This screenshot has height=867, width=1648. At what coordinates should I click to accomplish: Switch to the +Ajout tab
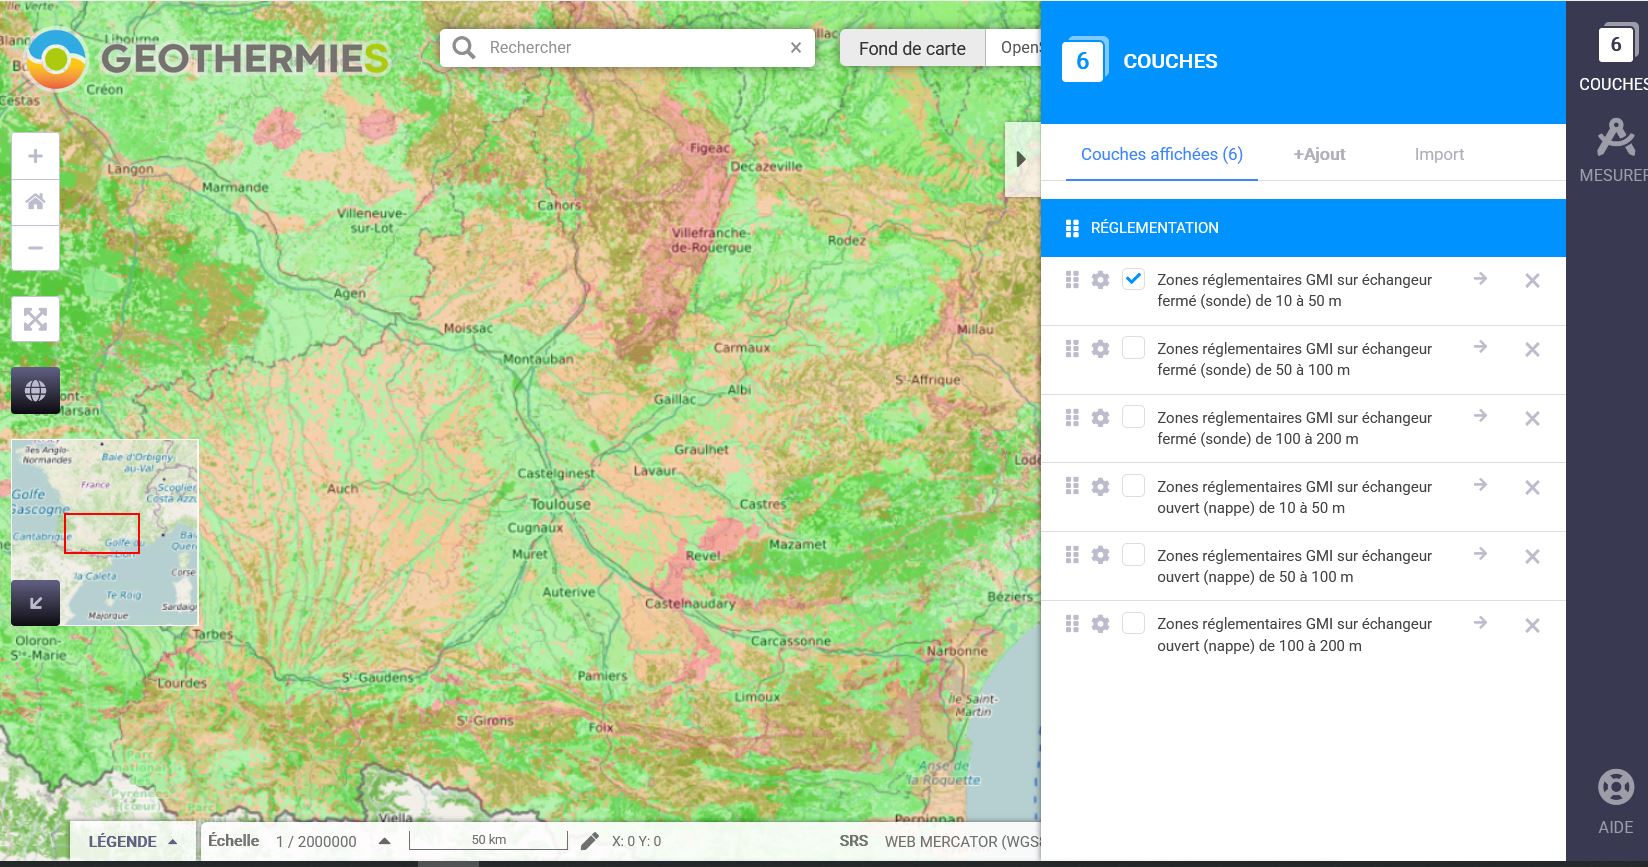1319,154
